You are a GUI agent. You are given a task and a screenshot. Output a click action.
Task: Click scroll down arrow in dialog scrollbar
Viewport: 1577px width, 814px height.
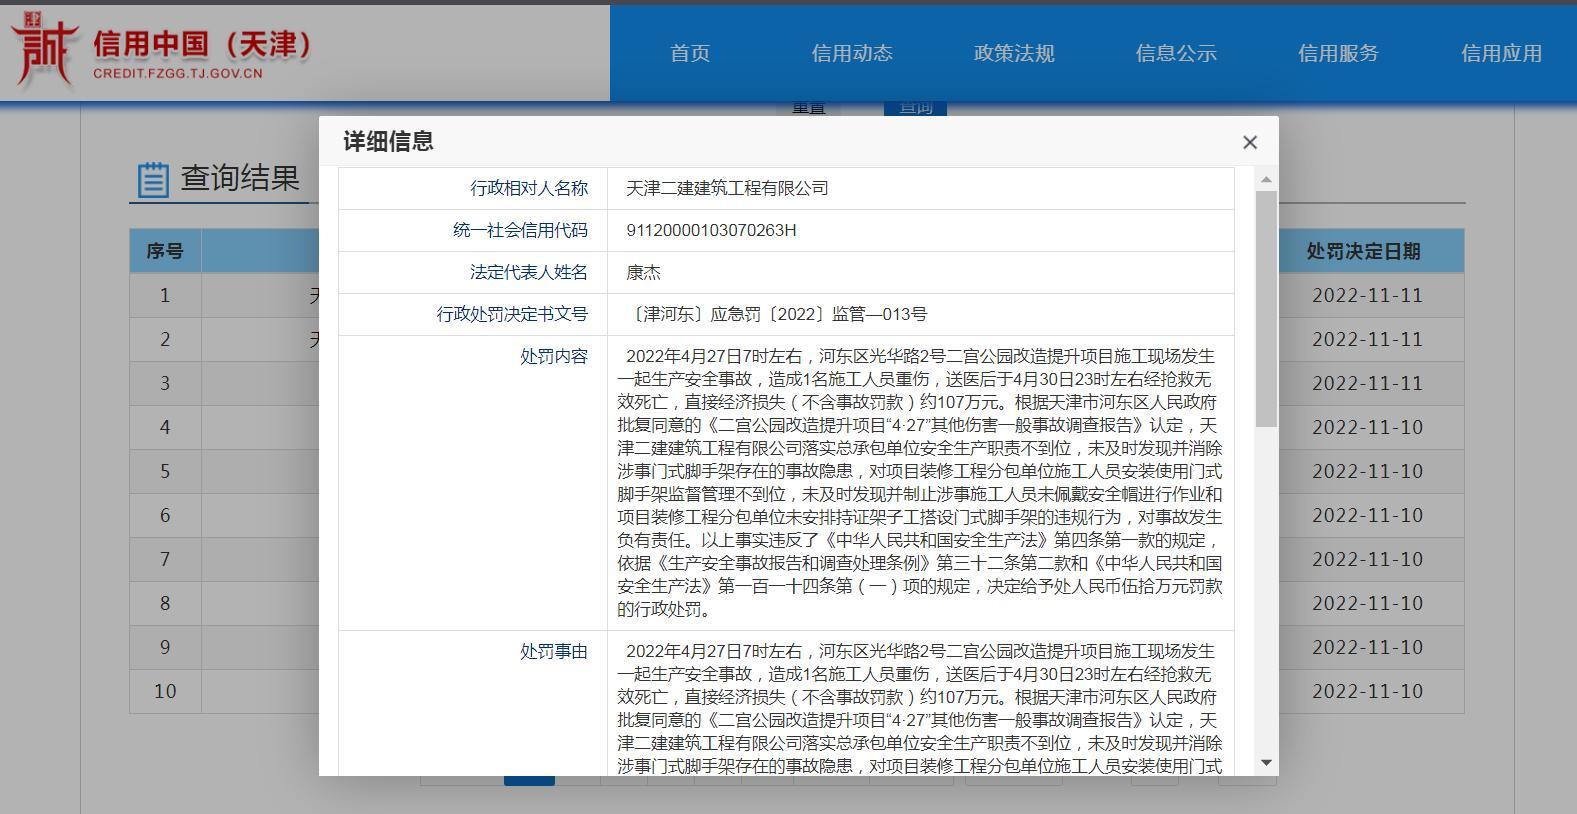click(1266, 763)
